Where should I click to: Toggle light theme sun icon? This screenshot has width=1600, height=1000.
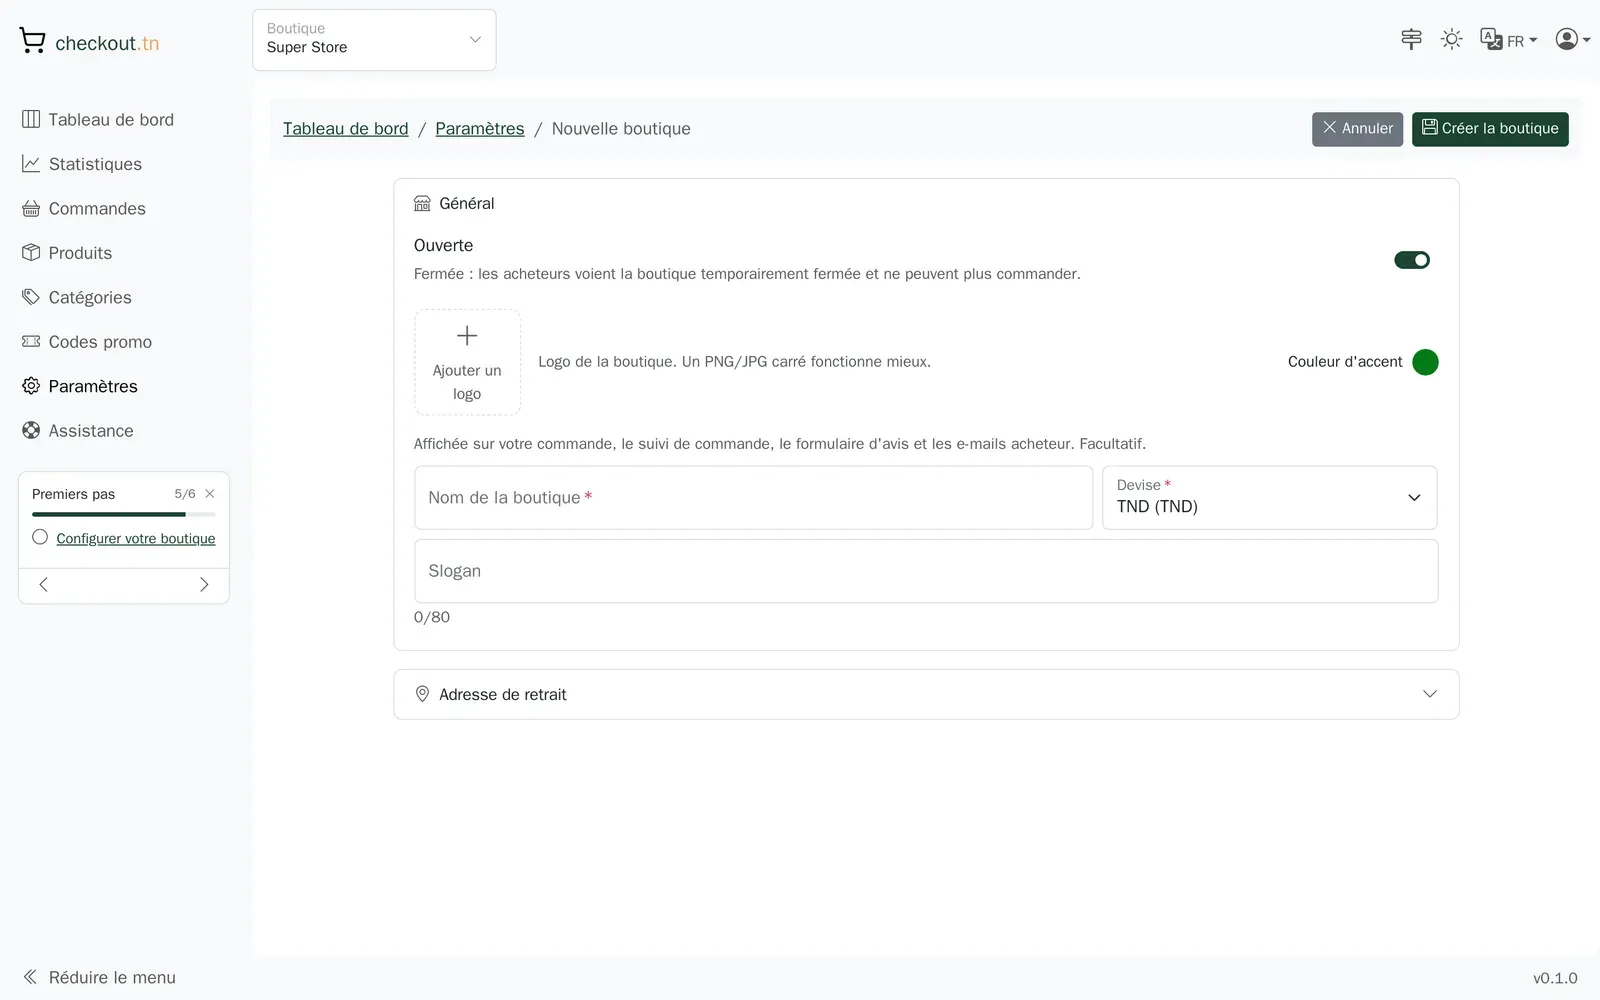pos(1451,39)
